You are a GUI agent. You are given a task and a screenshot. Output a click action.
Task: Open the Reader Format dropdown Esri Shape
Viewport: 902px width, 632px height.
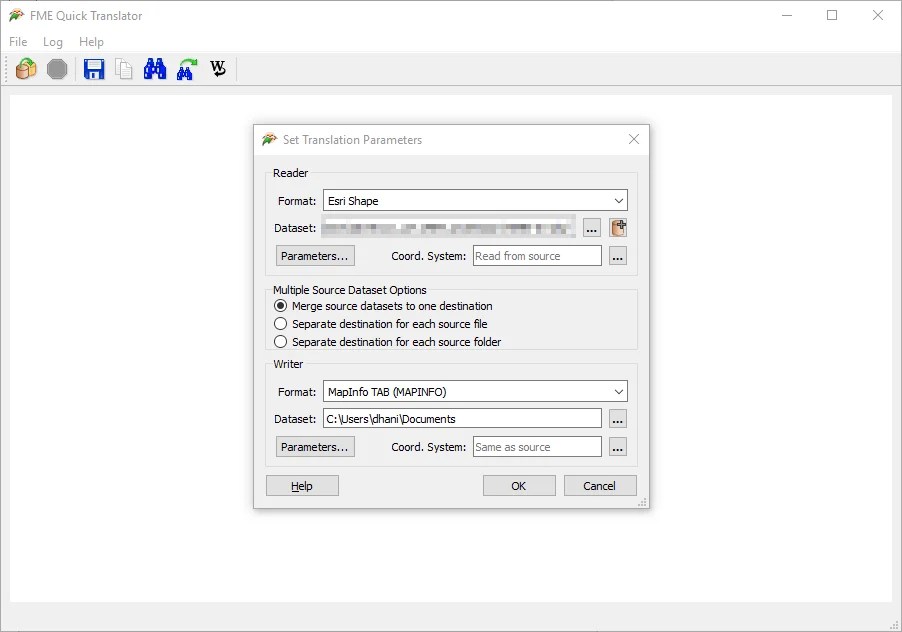(x=475, y=201)
